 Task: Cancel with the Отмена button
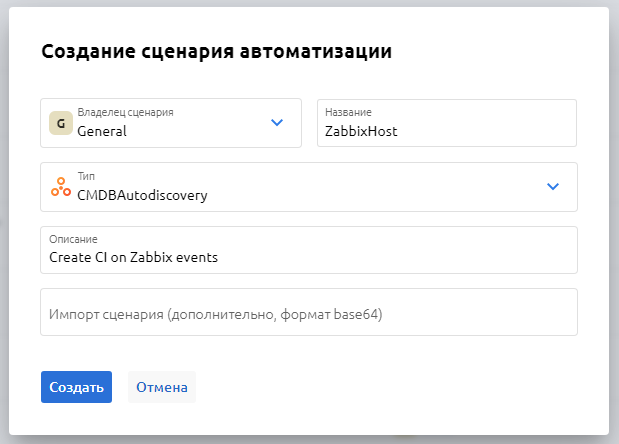[x=162, y=387]
